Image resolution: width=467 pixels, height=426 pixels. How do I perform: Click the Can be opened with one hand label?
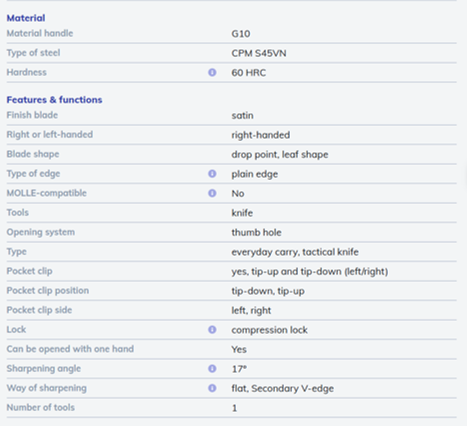pos(70,349)
